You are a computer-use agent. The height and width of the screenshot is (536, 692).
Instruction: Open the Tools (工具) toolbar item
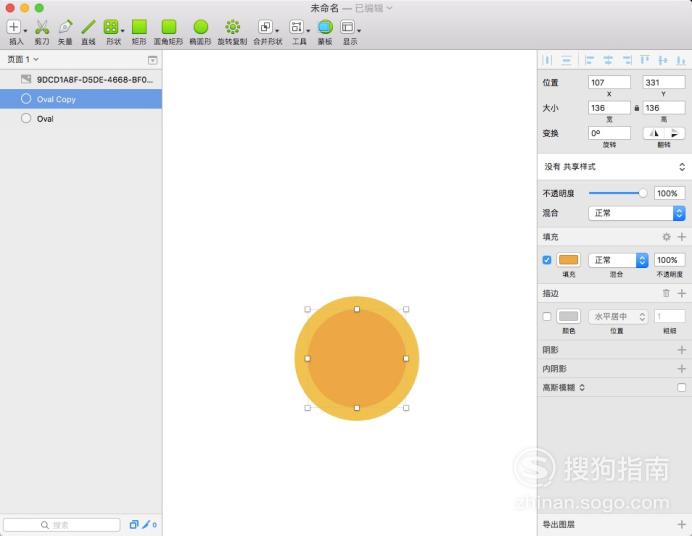(296, 27)
